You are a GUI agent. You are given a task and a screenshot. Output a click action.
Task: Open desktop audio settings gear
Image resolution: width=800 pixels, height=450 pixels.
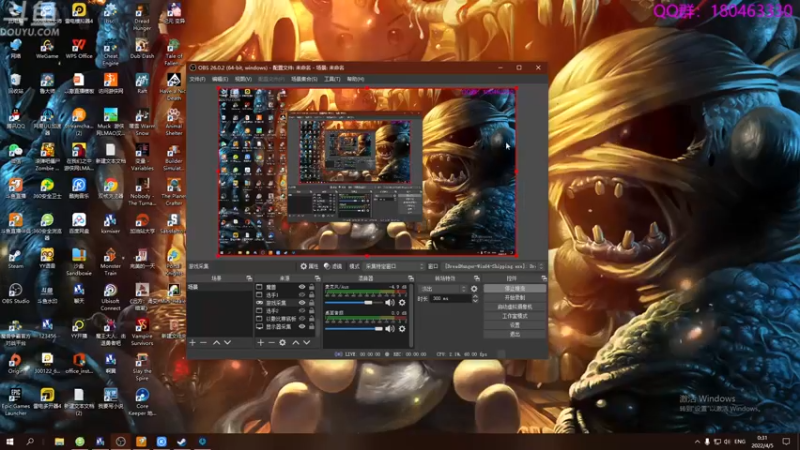tap(402, 329)
